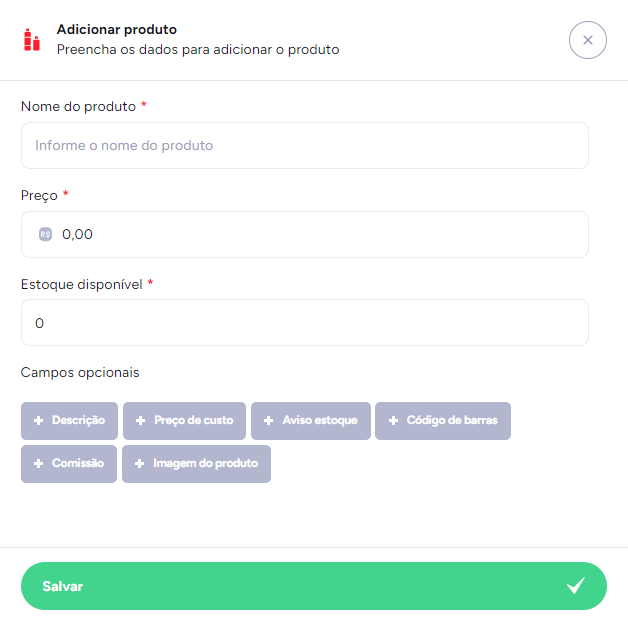Click into the Preço value field
628x617 pixels.
[x=320, y=235]
